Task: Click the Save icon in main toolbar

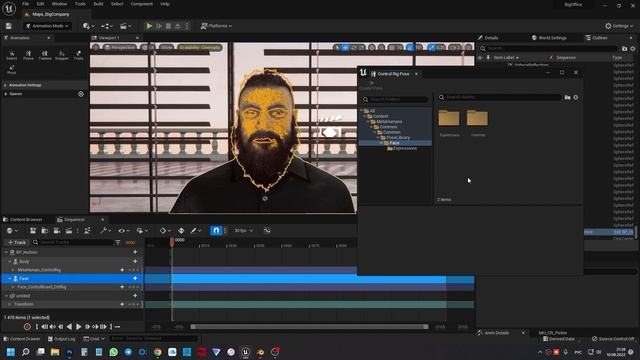Action: click(9, 26)
